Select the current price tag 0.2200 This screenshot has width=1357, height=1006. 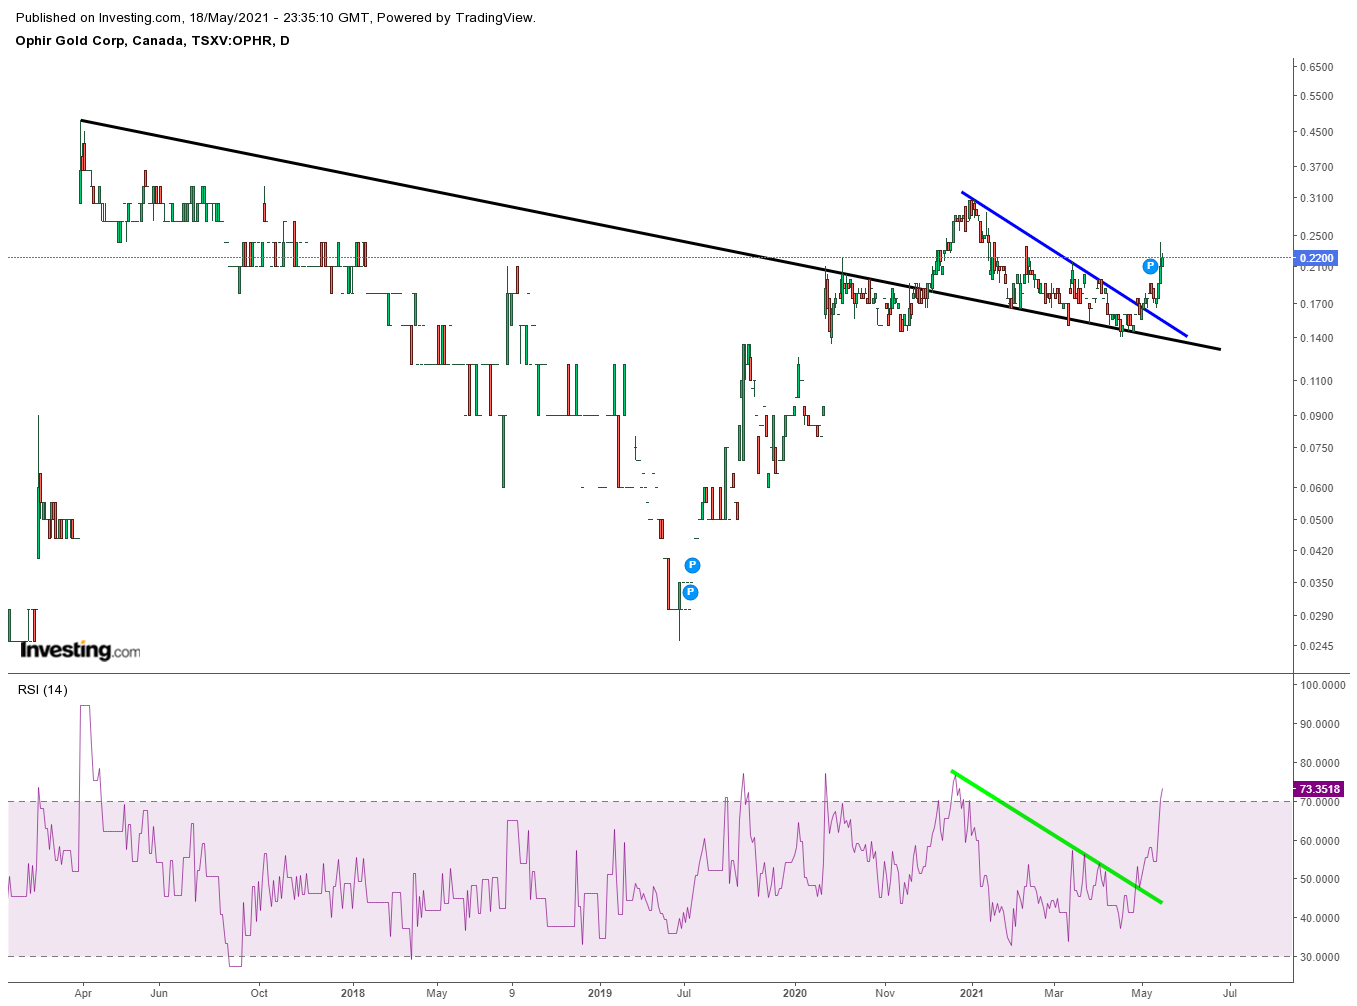tap(1316, 258)
